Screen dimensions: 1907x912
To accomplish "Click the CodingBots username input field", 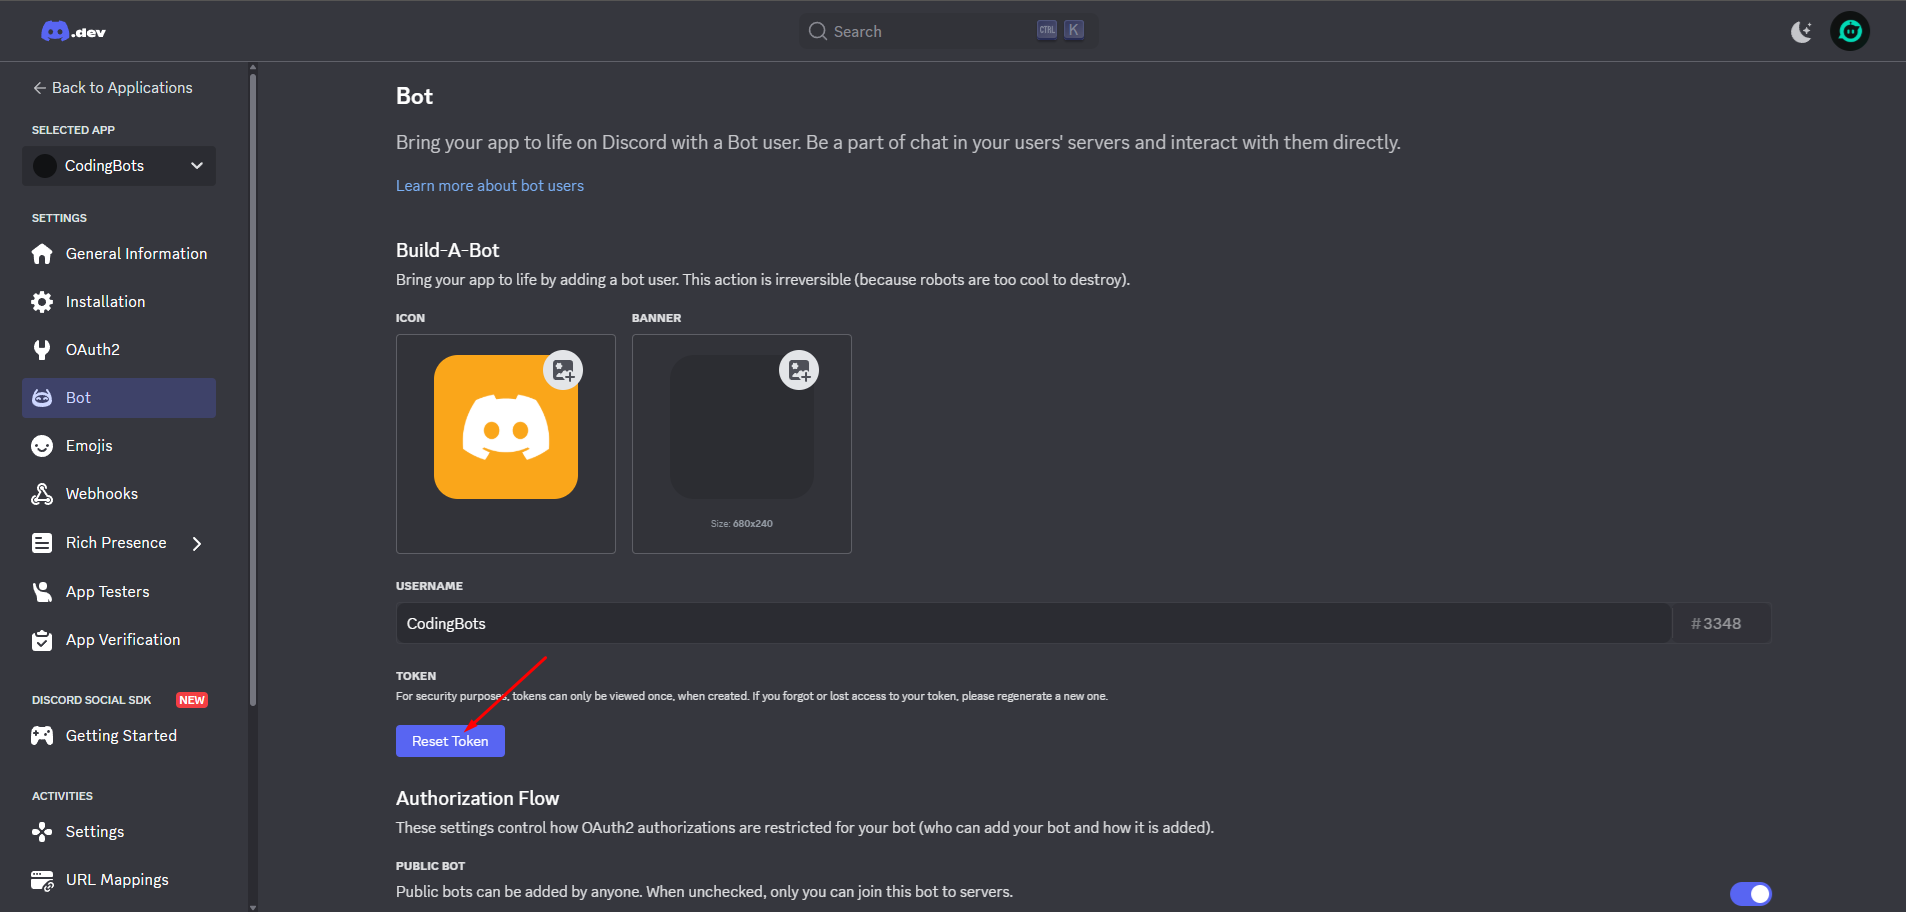I will click(1034, 623).
